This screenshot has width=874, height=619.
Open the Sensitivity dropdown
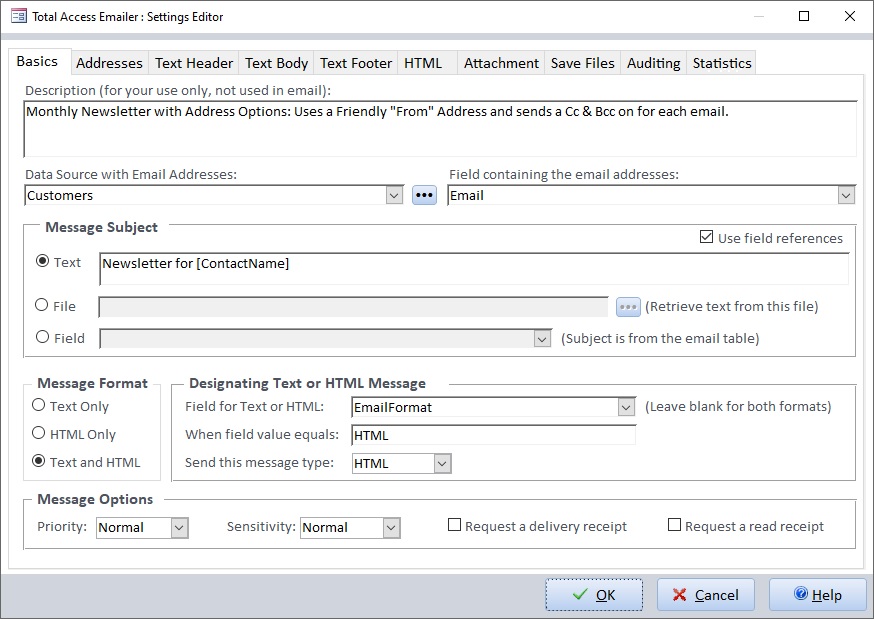pos(391,528)
